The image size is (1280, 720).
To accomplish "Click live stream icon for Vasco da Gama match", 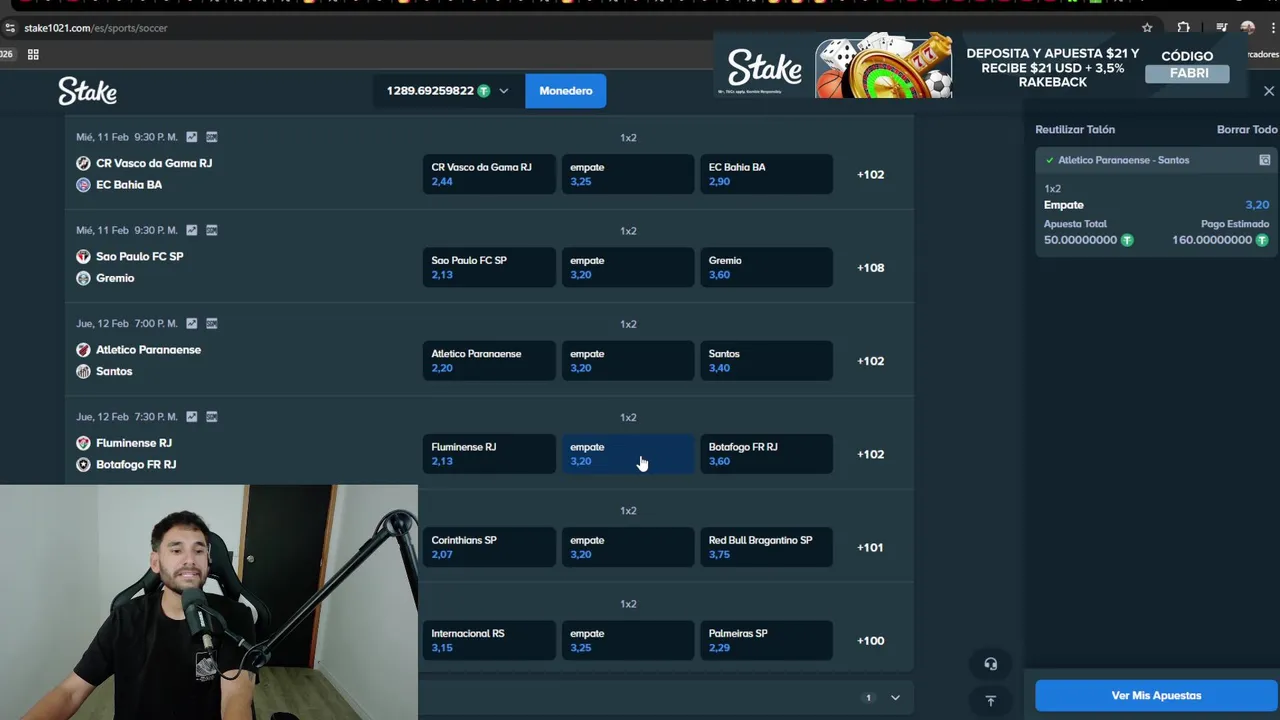I will (x=211, y=137).
